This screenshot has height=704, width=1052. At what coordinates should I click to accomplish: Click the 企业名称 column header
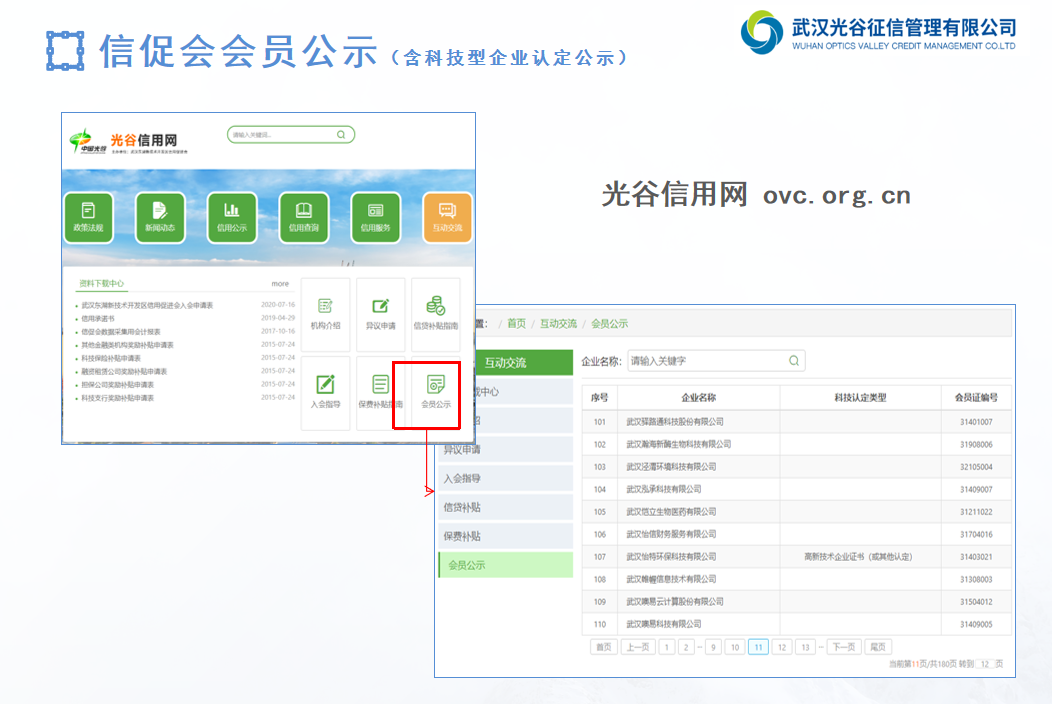pyautogui.click(x=698, y=397)
